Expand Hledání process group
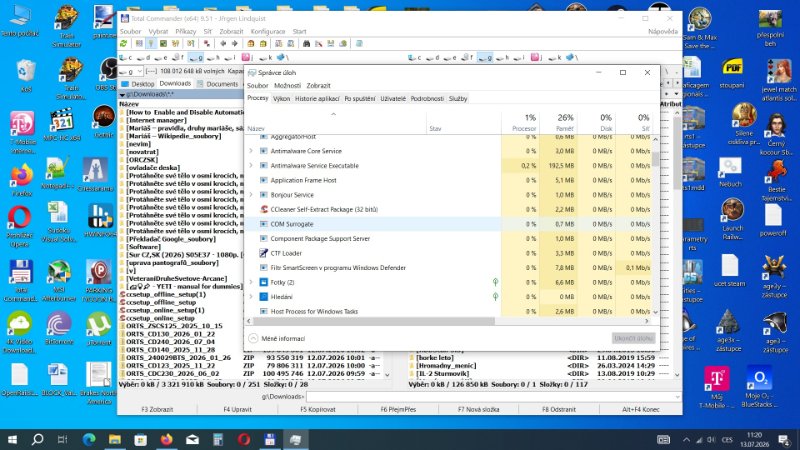The image size is (800, 450). (x=251, y=296)
